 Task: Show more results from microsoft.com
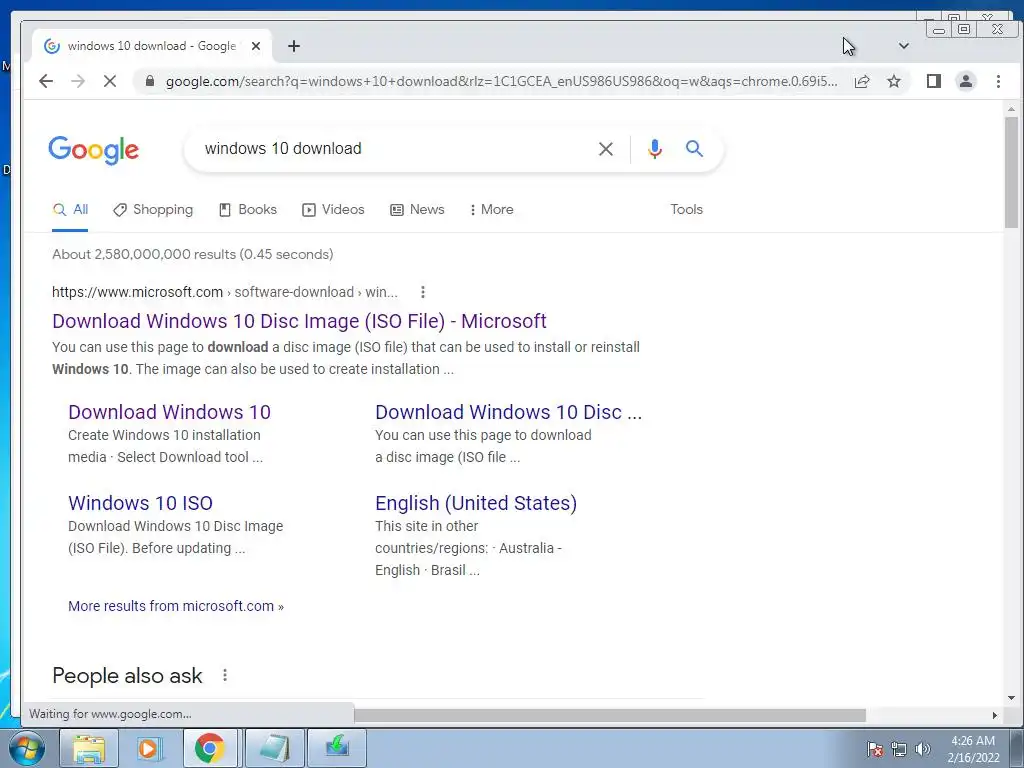[176, 606]
